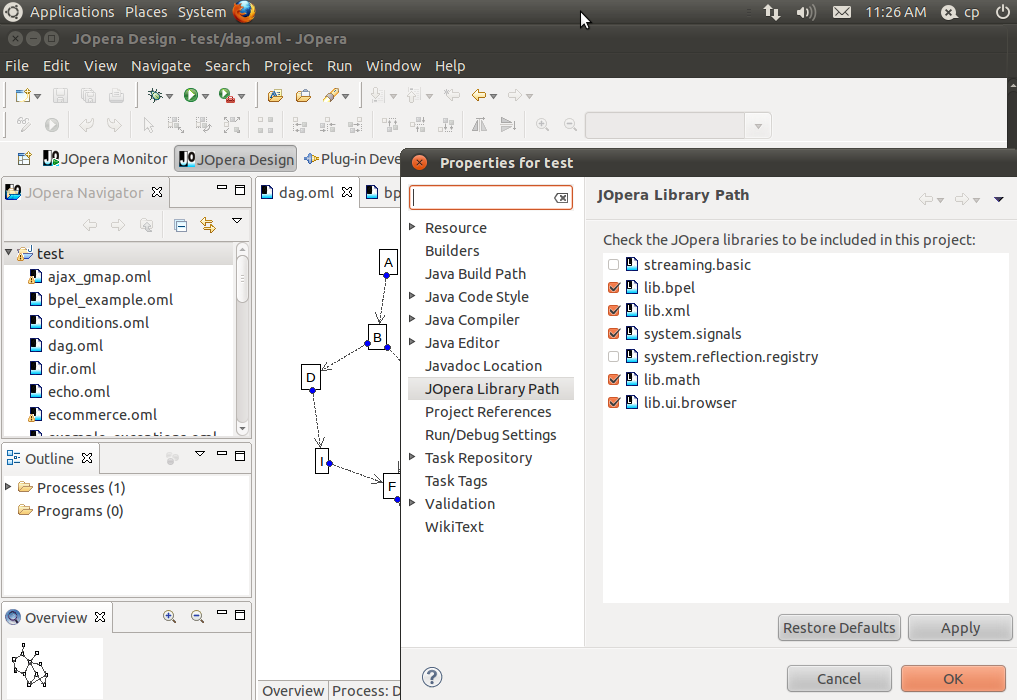Open the Window menu
Viewport: 1017px width, 700px height.
pyautogui.click(x=394, y=66)
